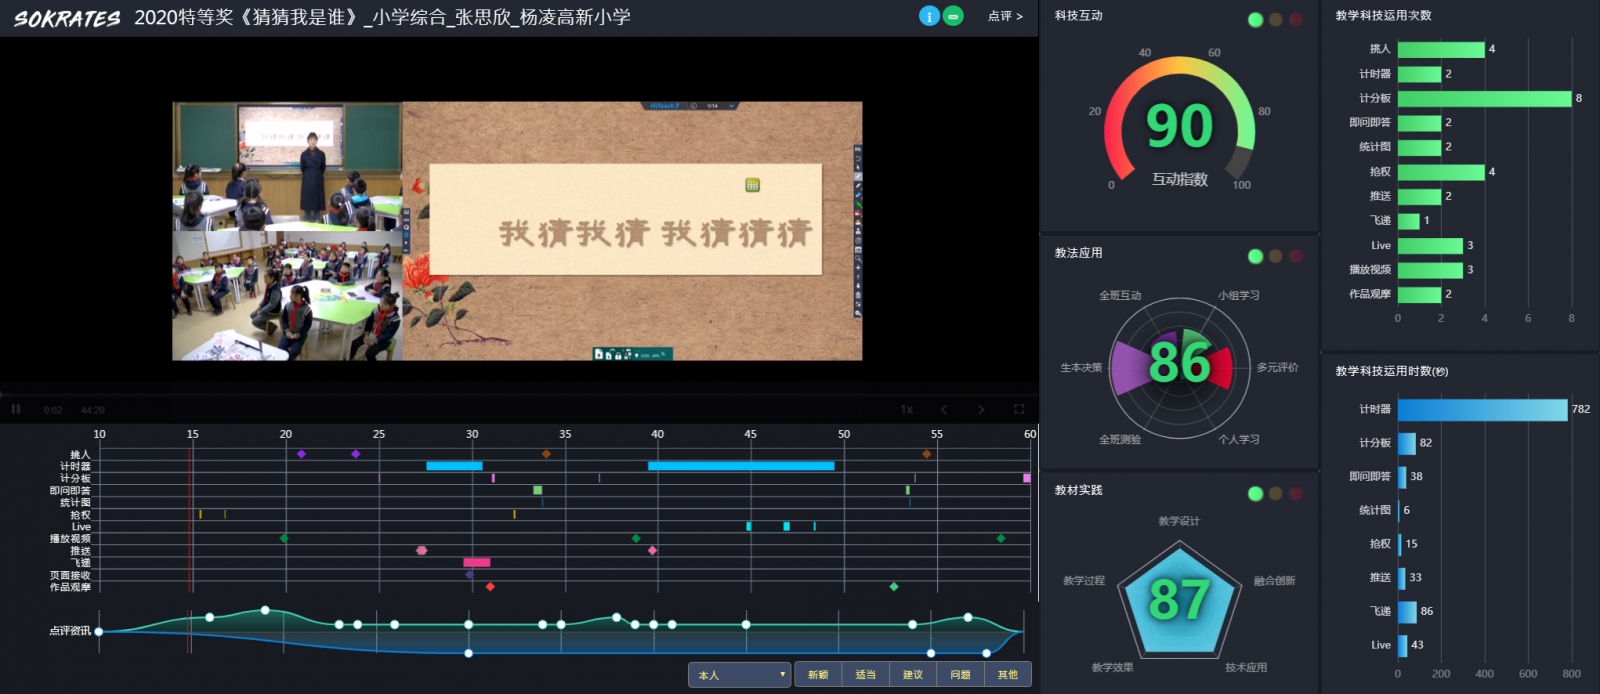Expand the 点评 panel
This screenshot has height=694, width=1600.
(1005, 16)
